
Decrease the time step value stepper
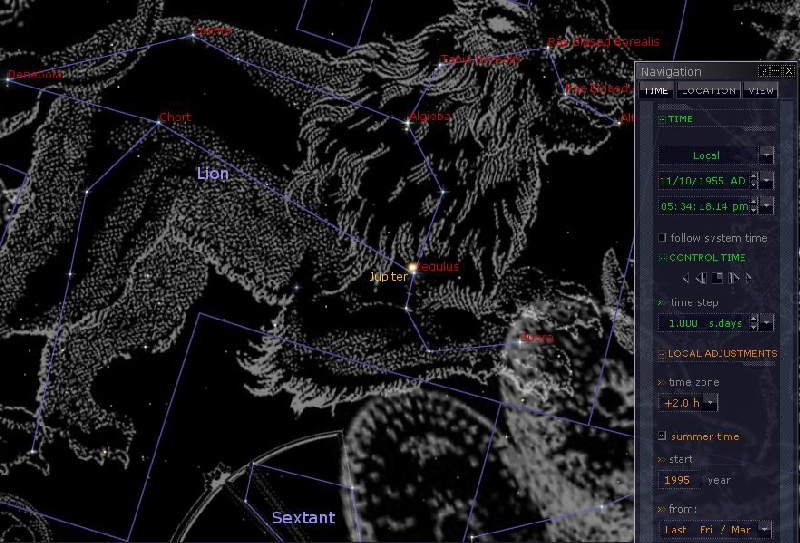(x=754, y=327)
